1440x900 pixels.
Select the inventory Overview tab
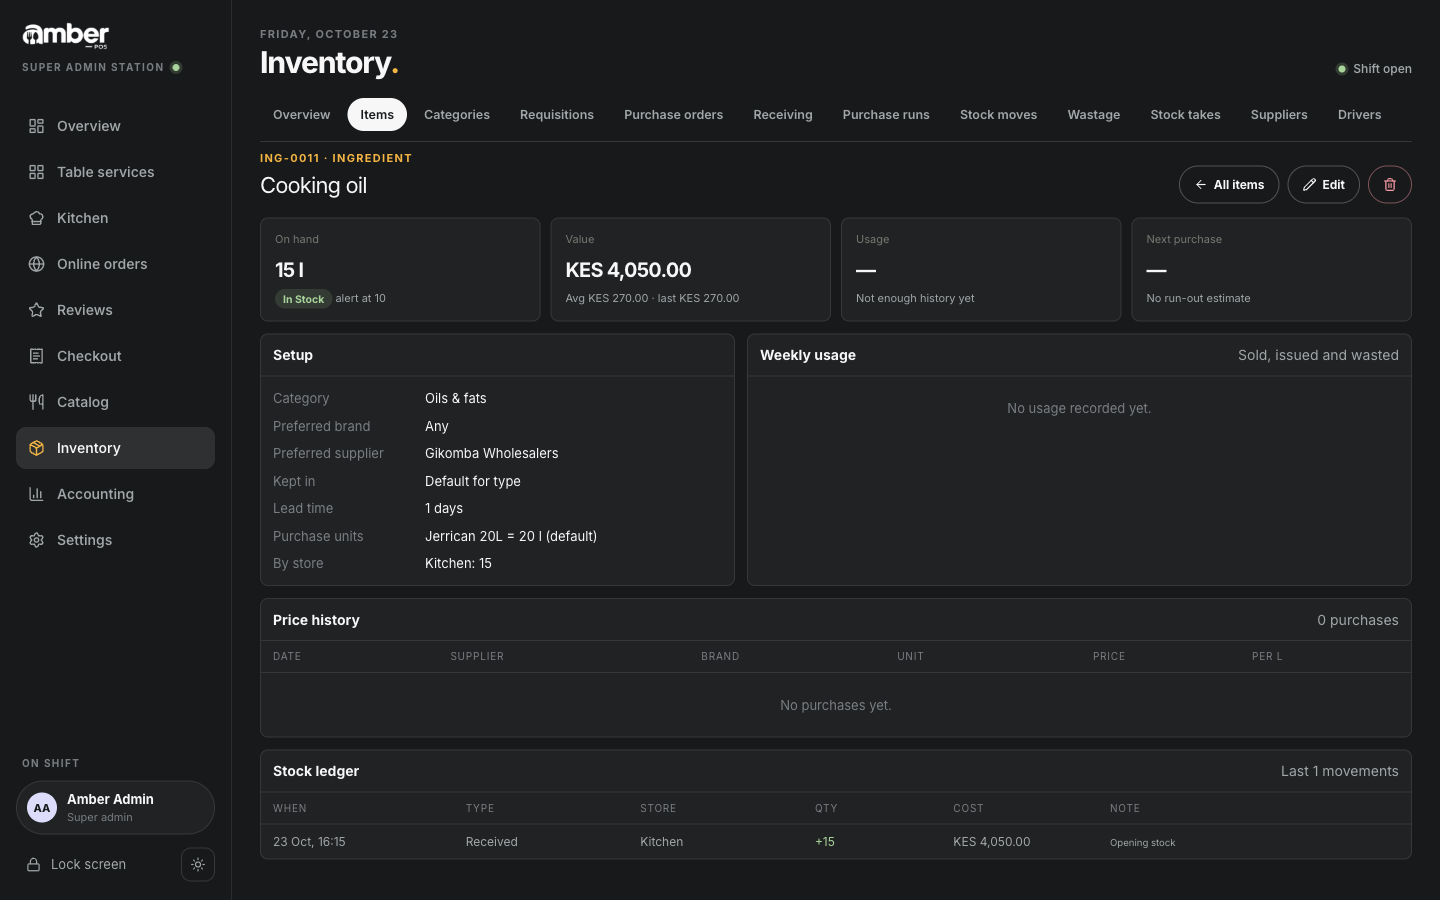tap(301, 115)
